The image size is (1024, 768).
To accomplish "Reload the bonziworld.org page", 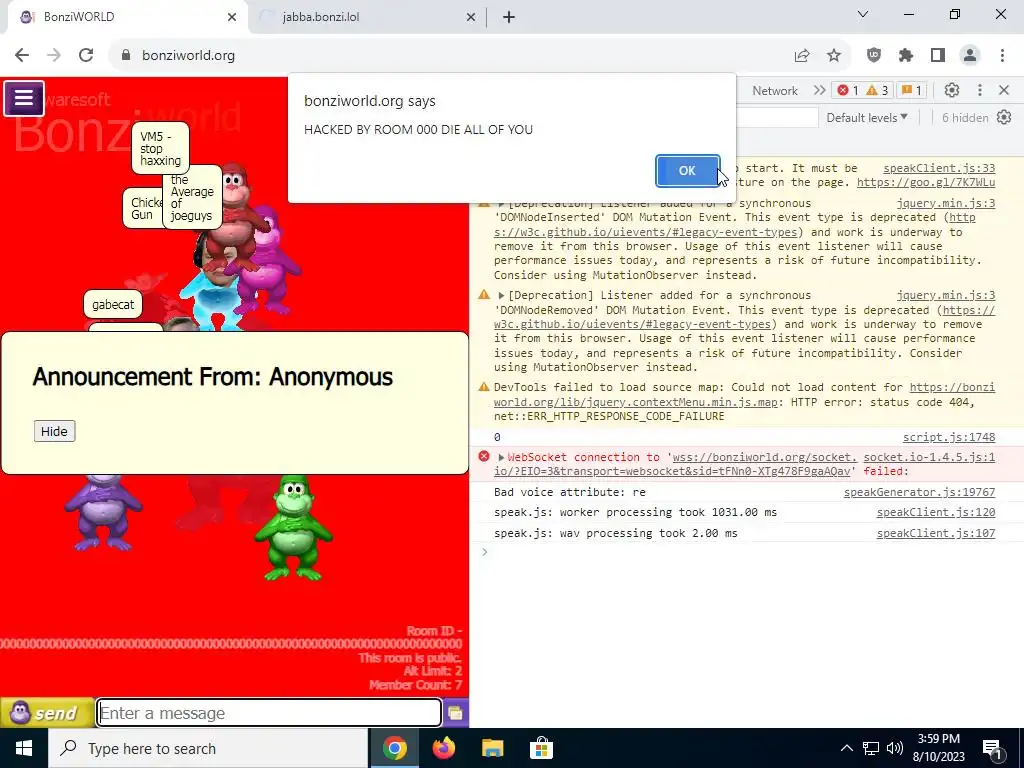I will pyautogui.click(x=86, y=56).
